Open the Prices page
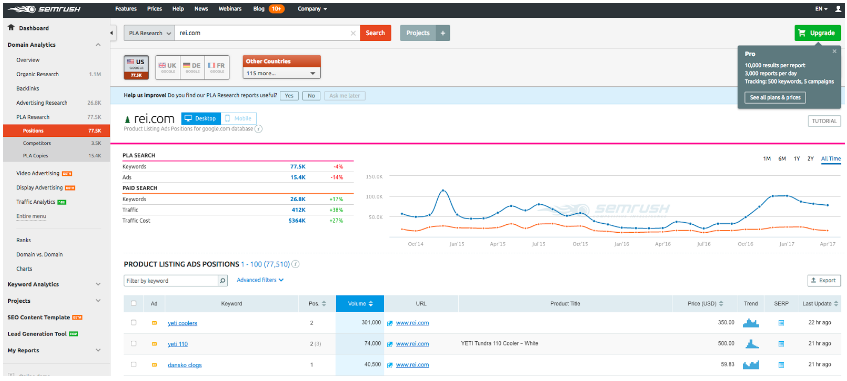The image size is (847, 381). point(154,9)
